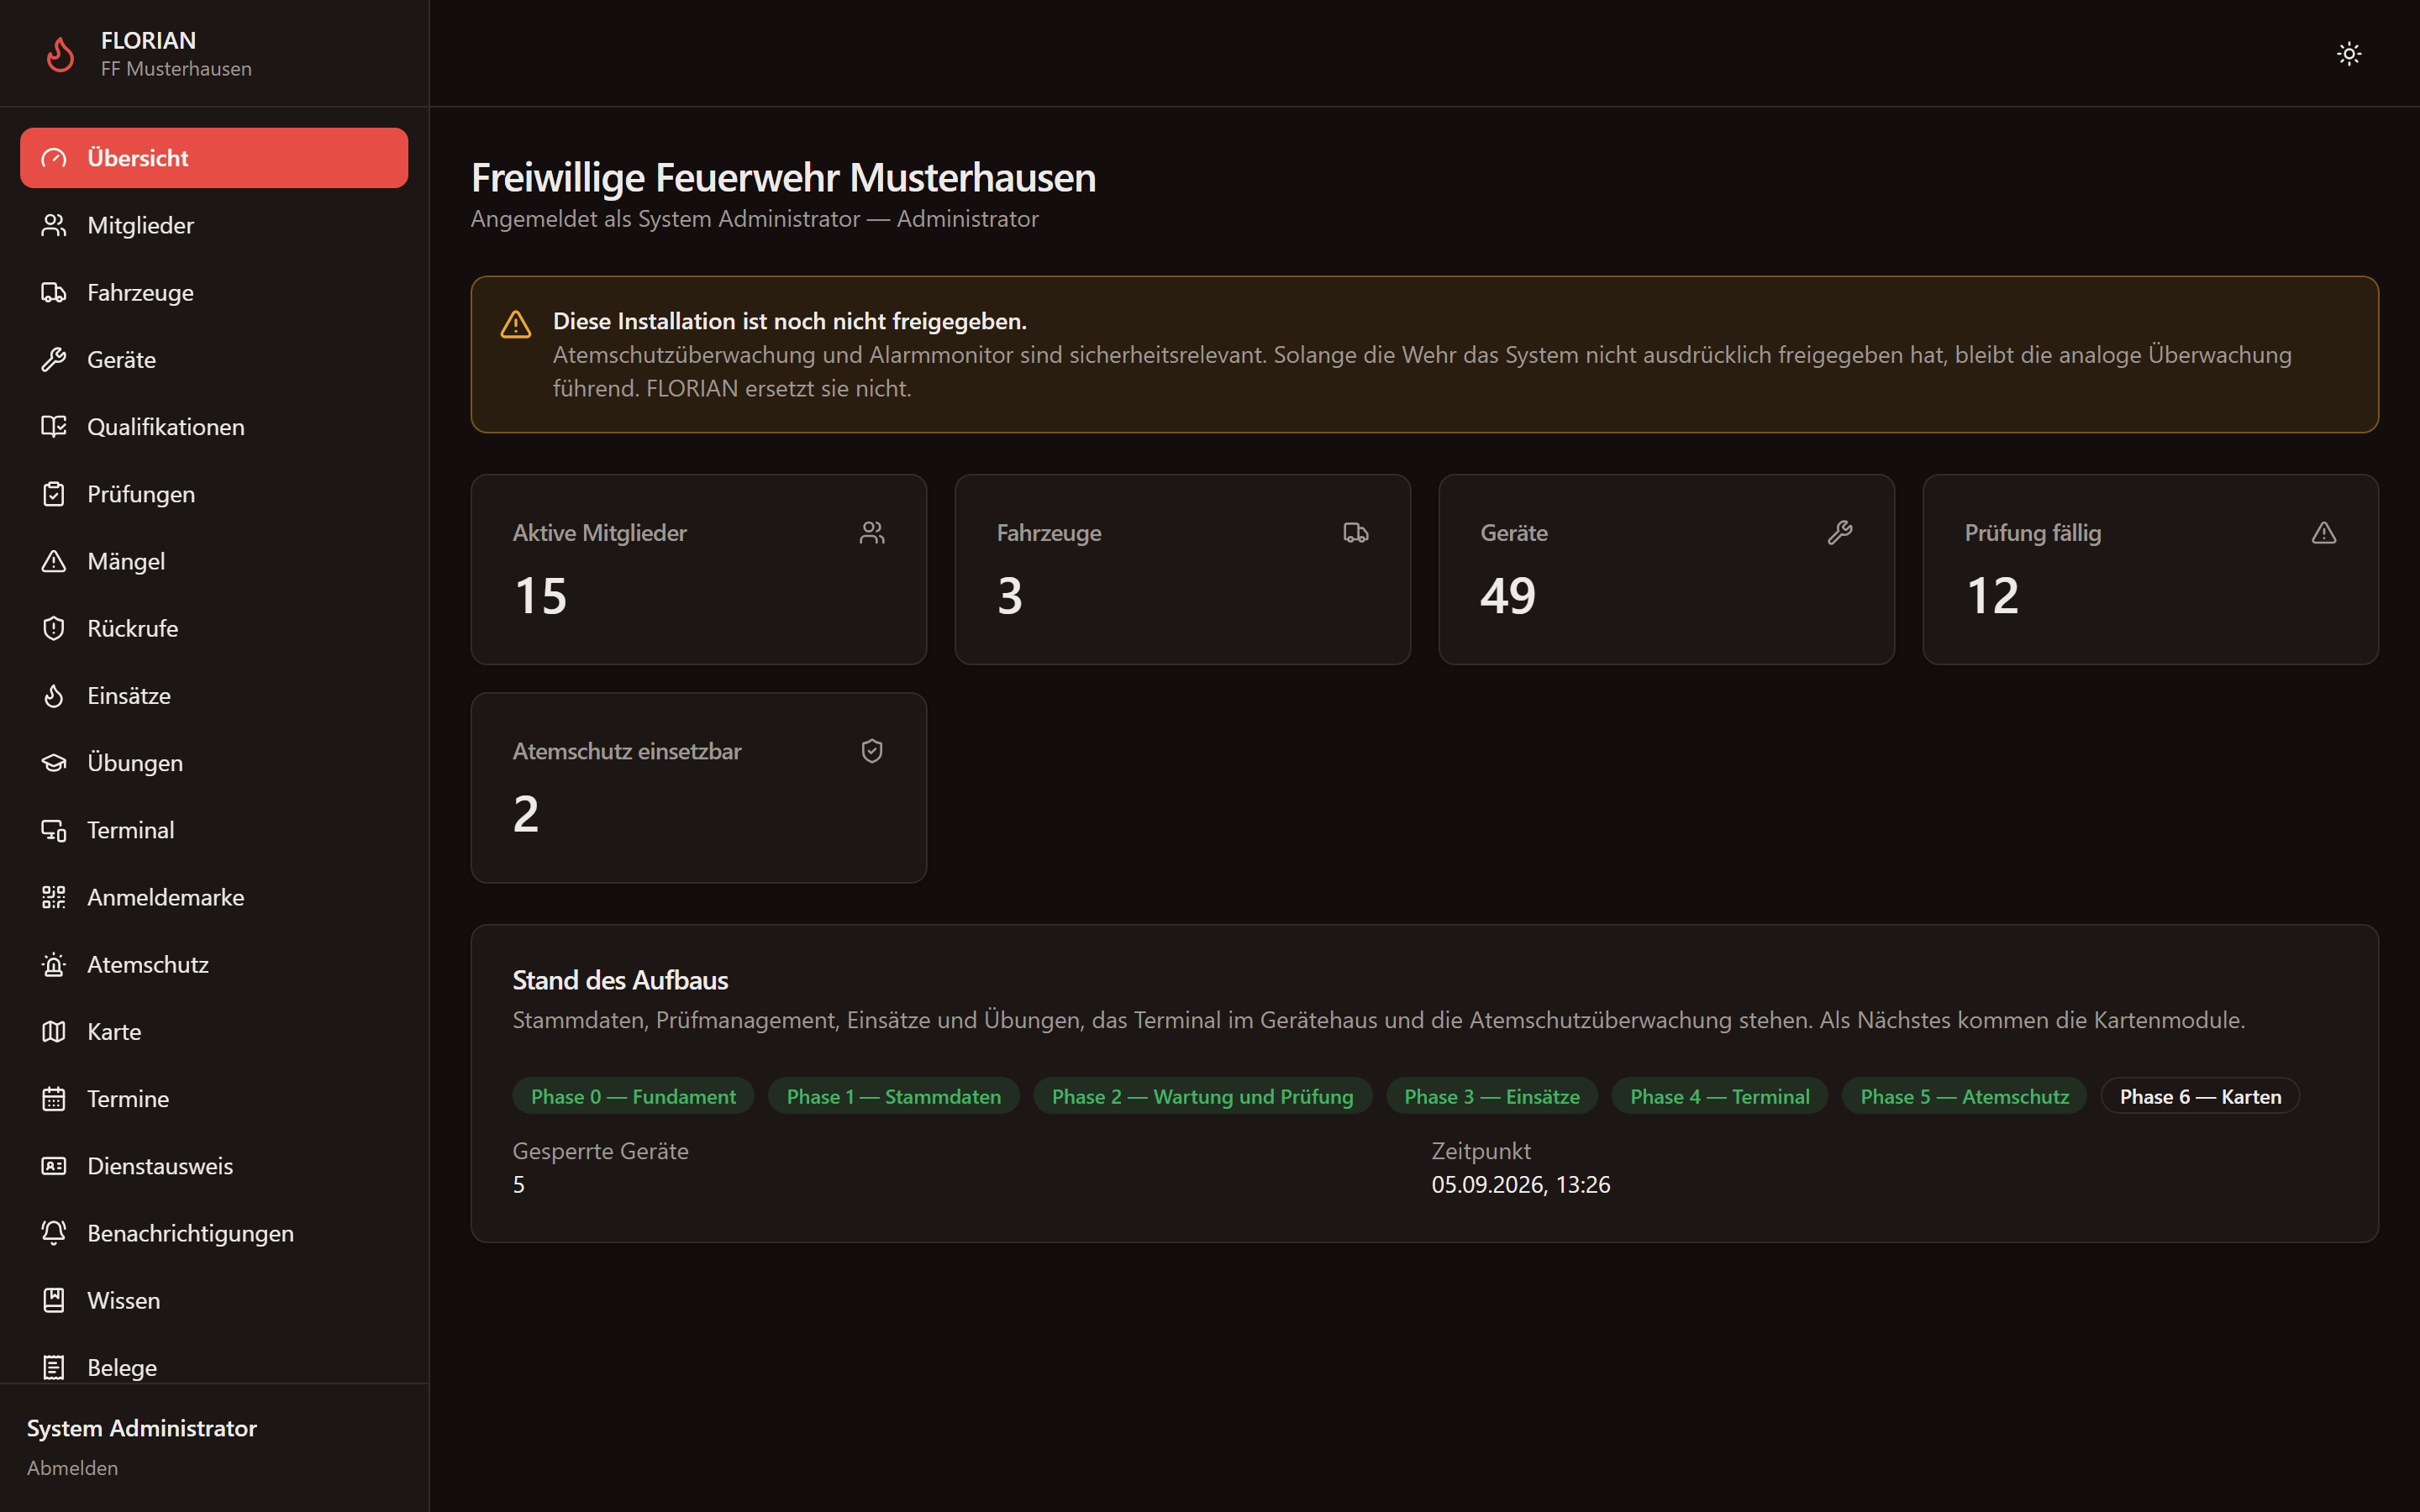Click the Abmelden link
Screen dimensions: 2420x1512
(72, 1468)
